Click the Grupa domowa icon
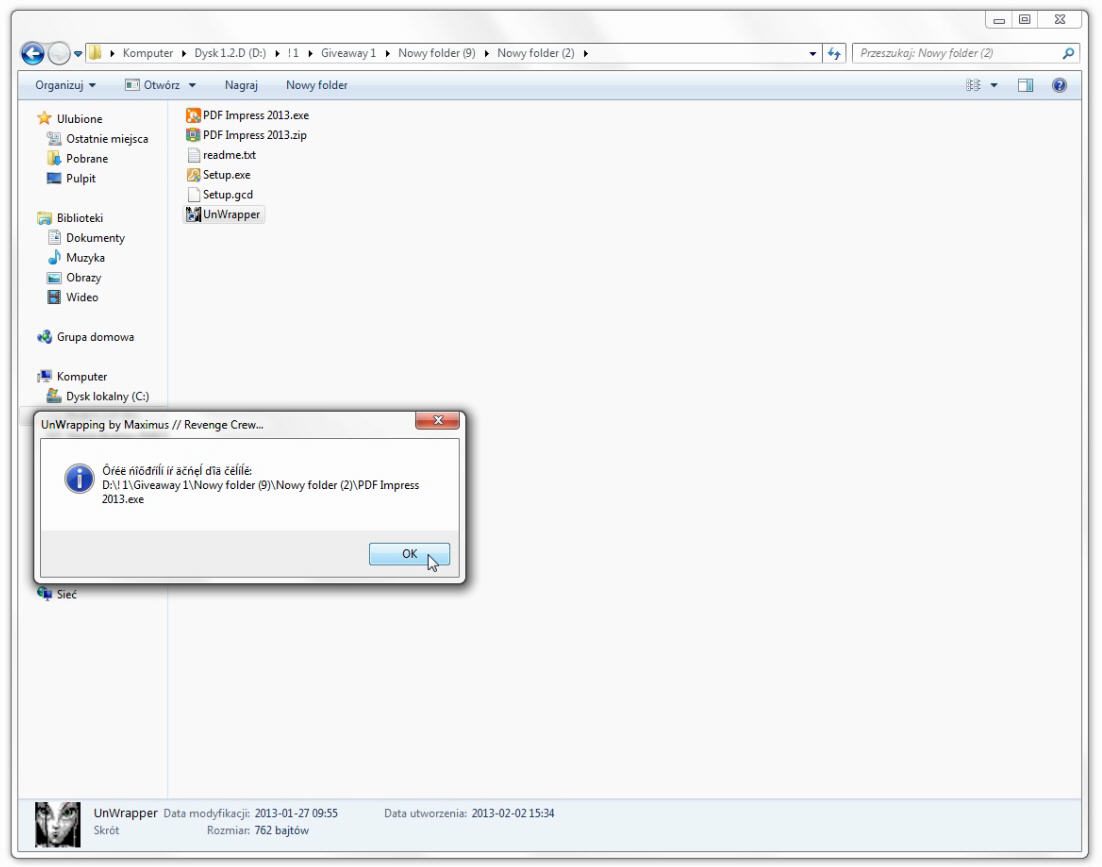The width and height of the screenshot is (1102, 867). tap(44, 337)
